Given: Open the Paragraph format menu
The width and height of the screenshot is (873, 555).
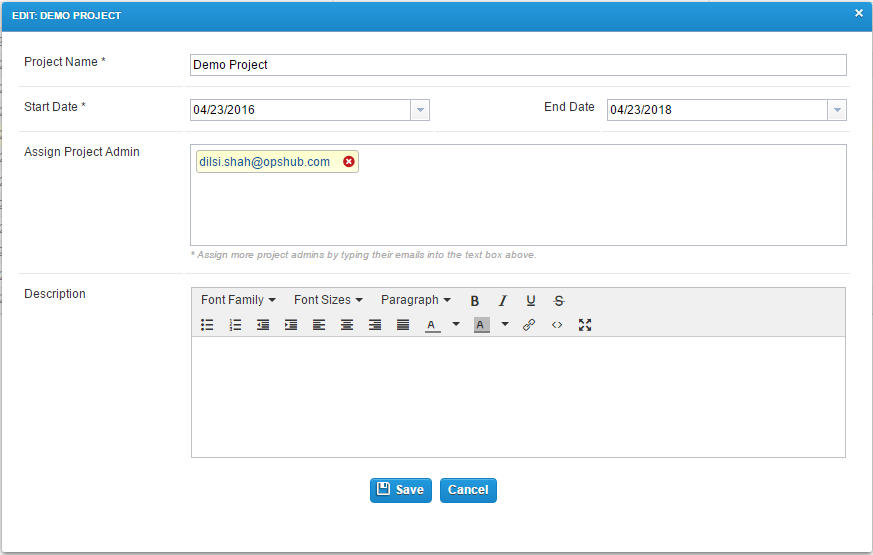Looking at the screenshot, I should click(415, 300).
